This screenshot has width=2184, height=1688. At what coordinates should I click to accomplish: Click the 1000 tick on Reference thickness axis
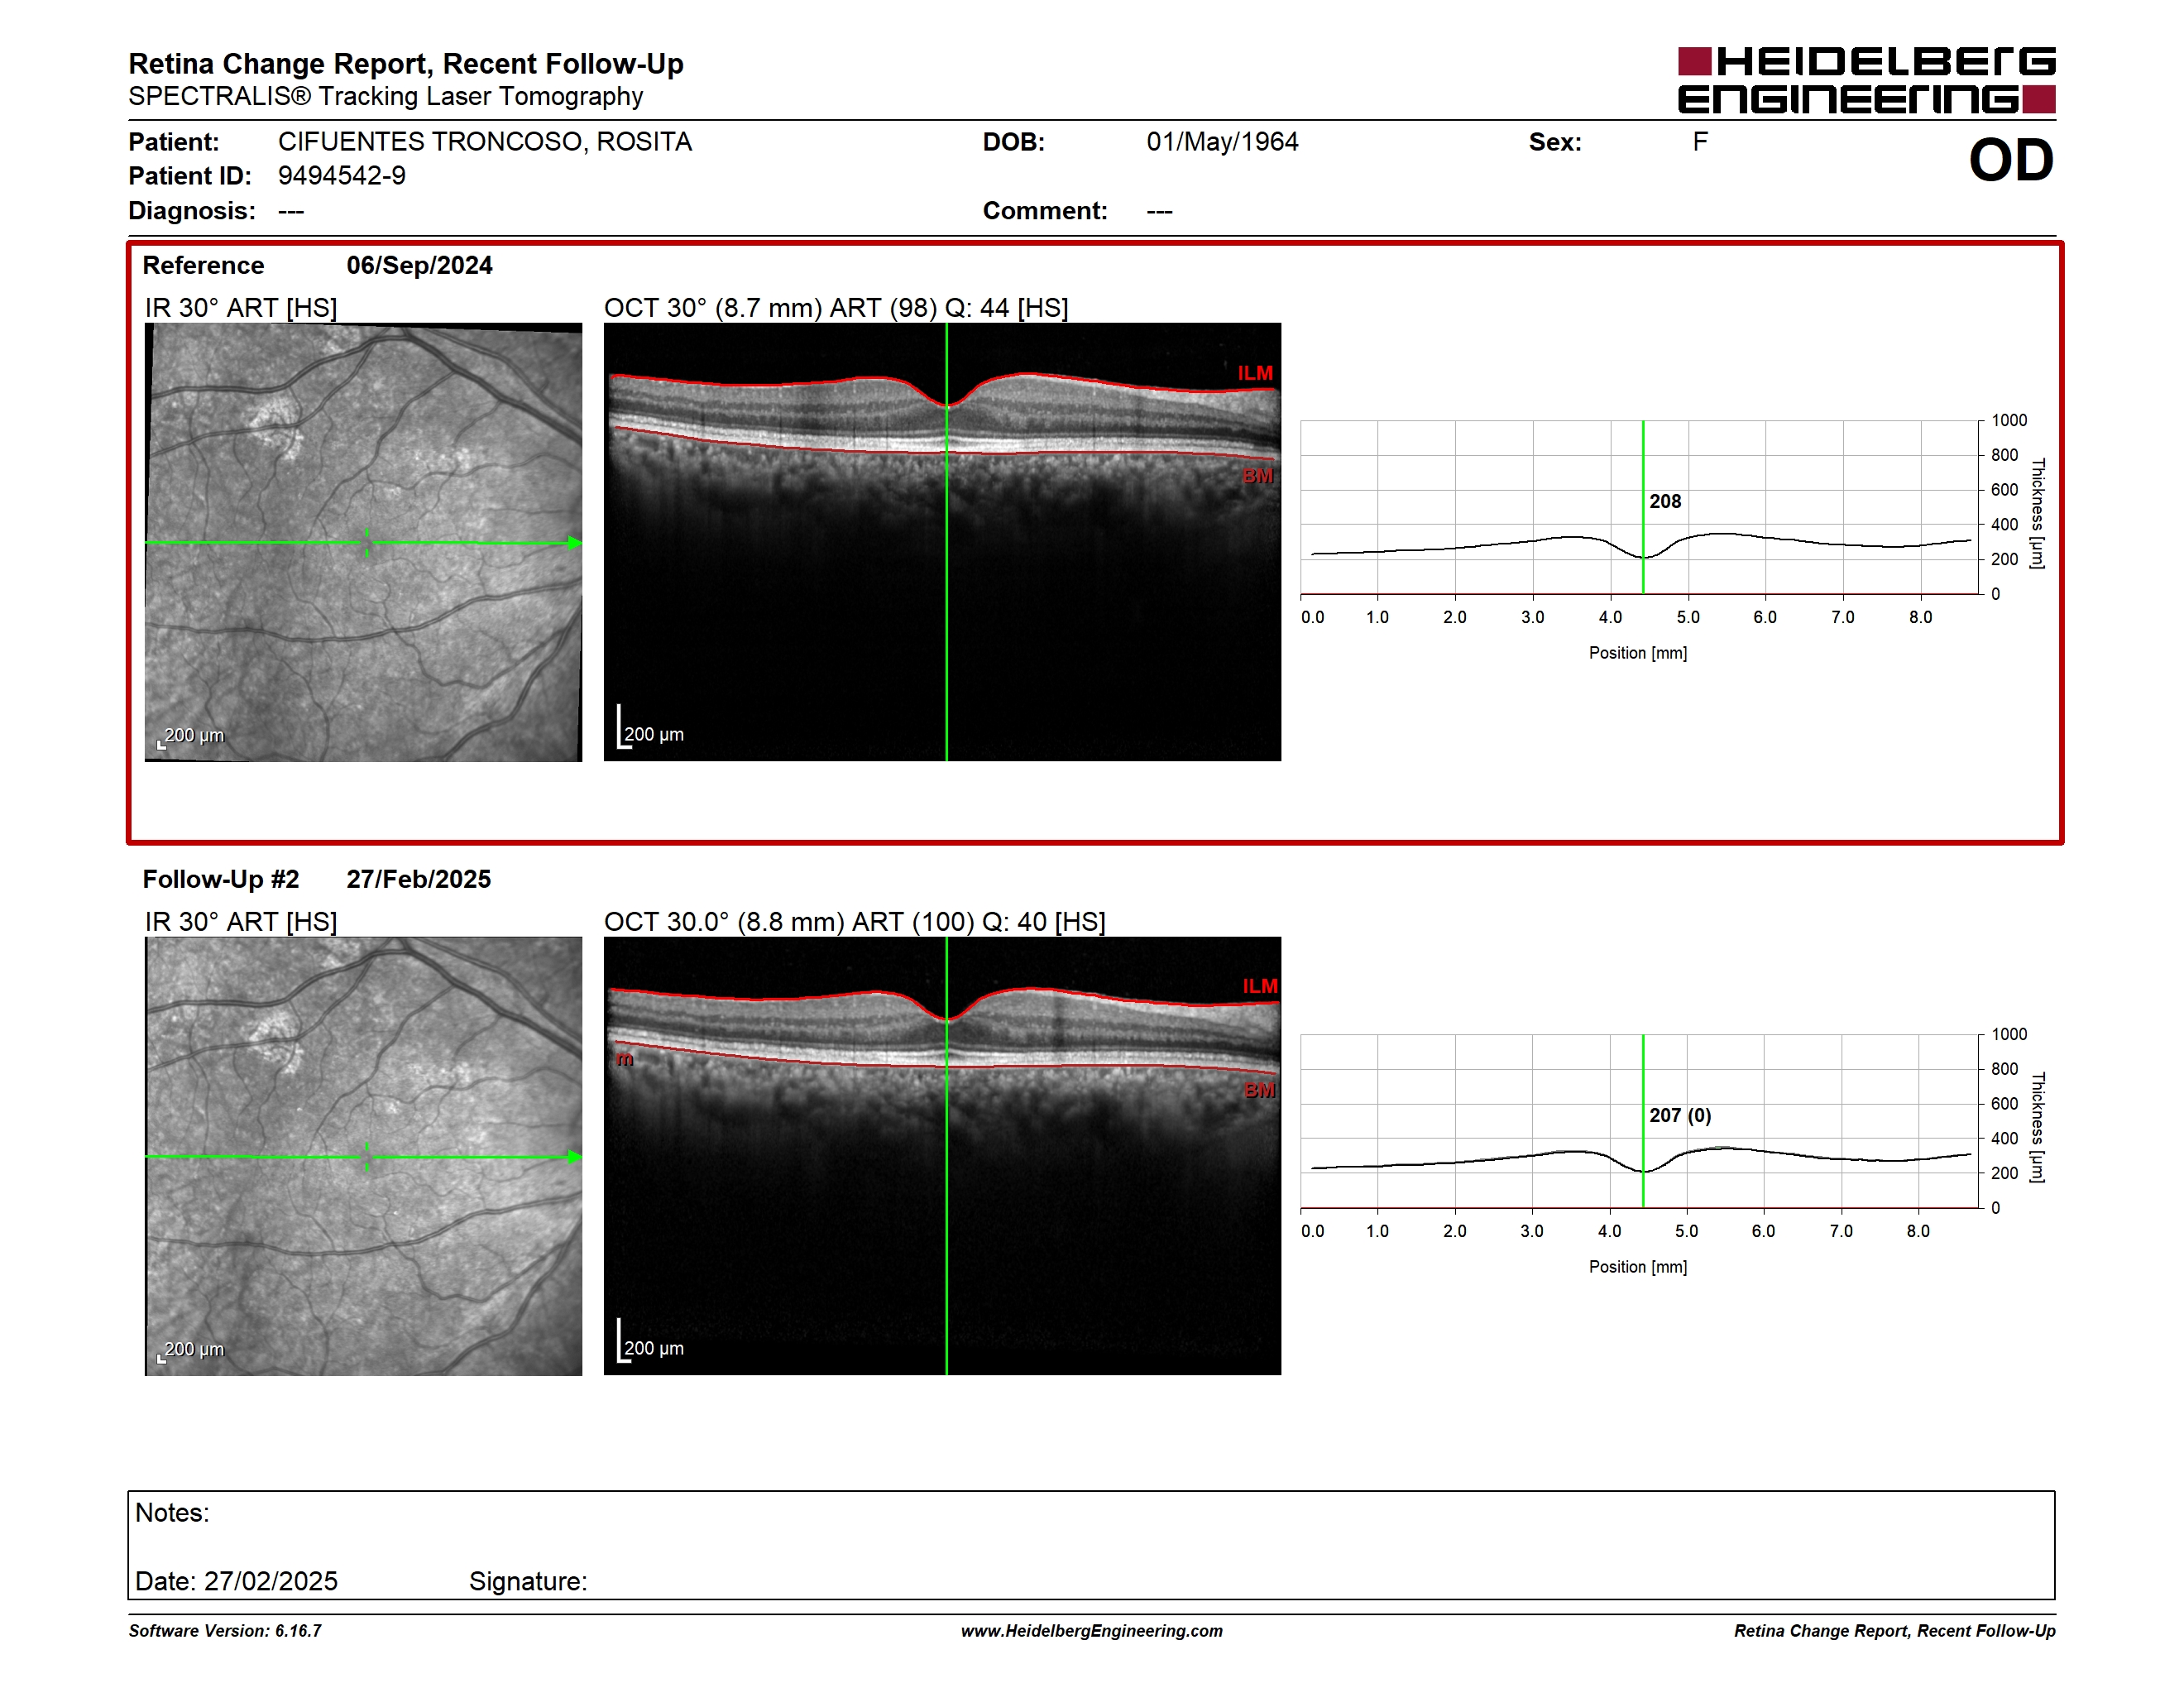pos(2009,421)
